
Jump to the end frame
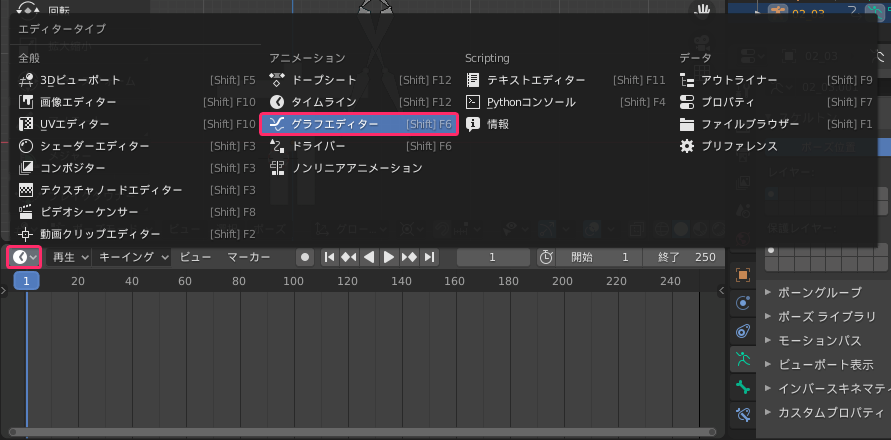429,258
